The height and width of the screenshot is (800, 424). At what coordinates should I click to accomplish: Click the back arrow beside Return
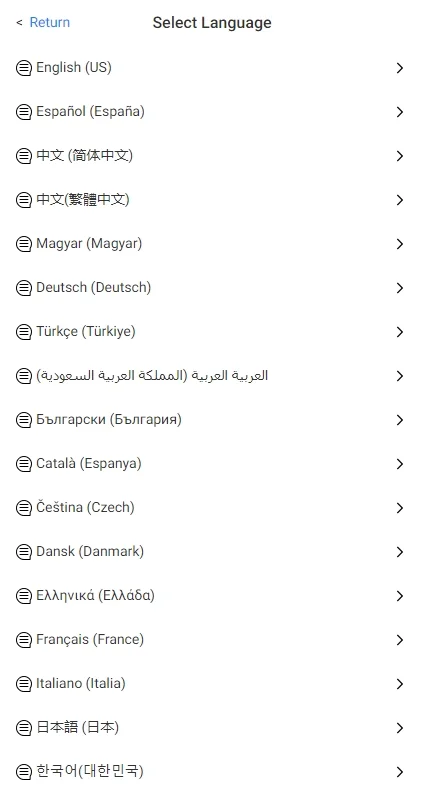tap(19, 22)
